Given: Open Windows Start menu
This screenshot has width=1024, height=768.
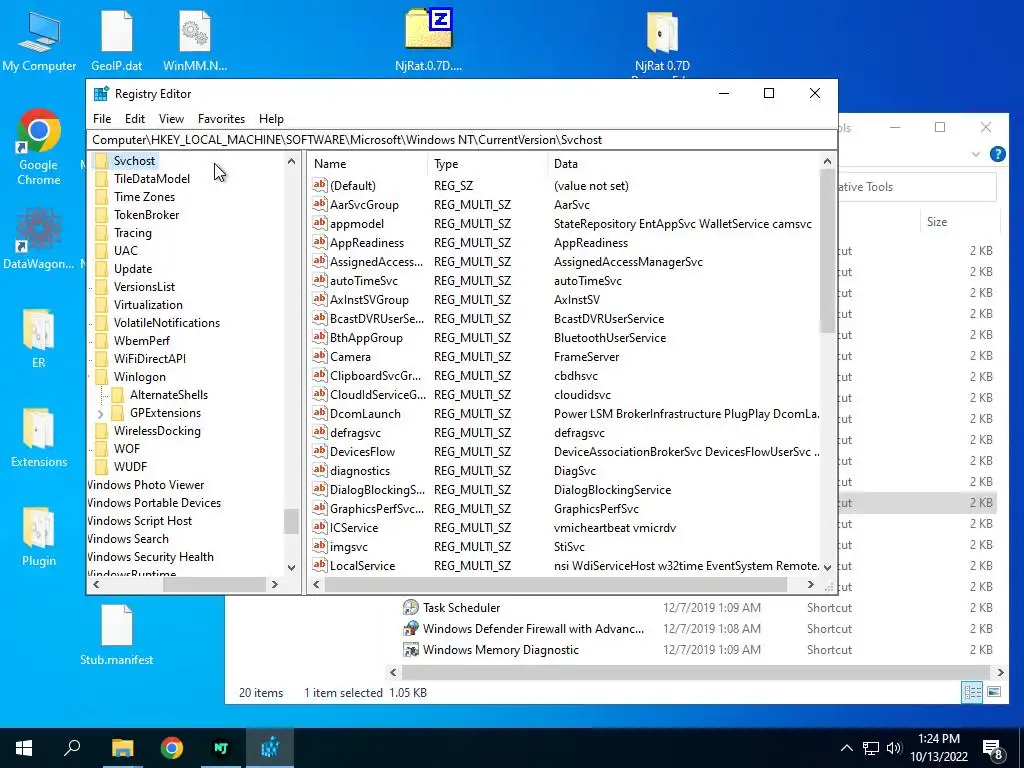Looking at the screenshot, I should click(24, 748).
